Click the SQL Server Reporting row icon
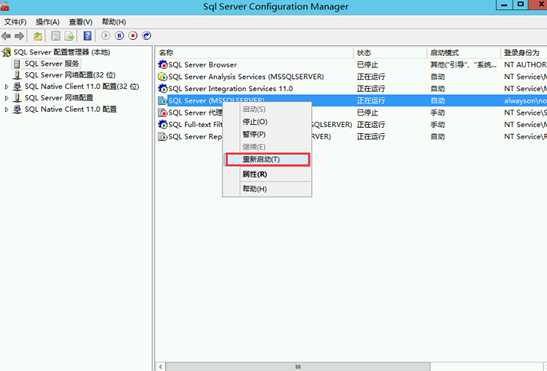 163,136
